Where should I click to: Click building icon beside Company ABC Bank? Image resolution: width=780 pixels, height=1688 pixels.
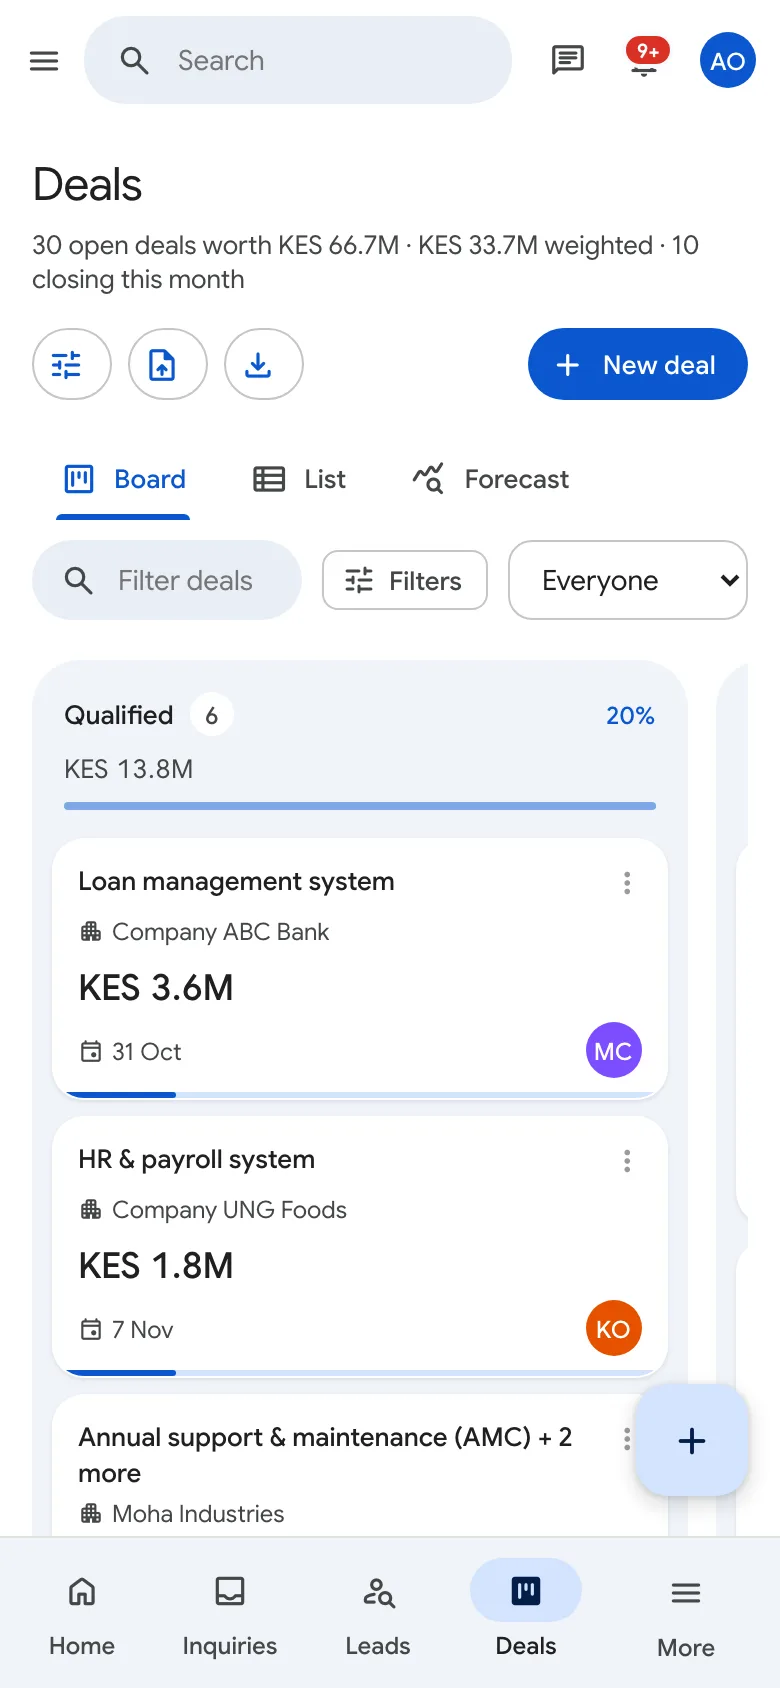pyautogui.click(x=91, y=932)
